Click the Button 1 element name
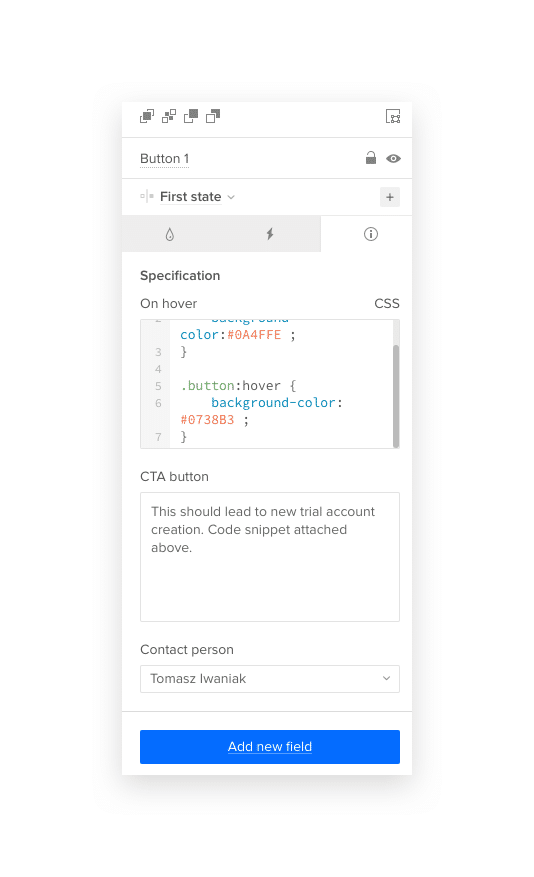 pyautogui.click(x=164, y=159)
